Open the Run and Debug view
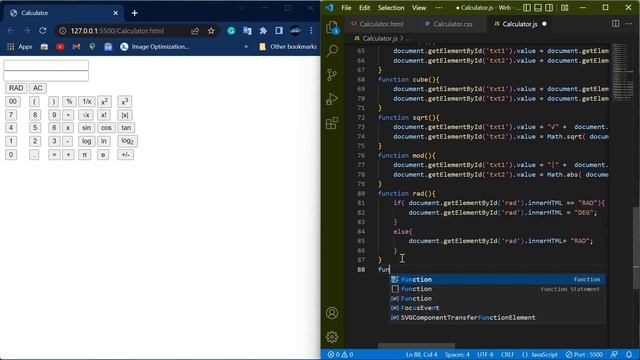Viewport: 640px width, 360px height. click(332, 99)
